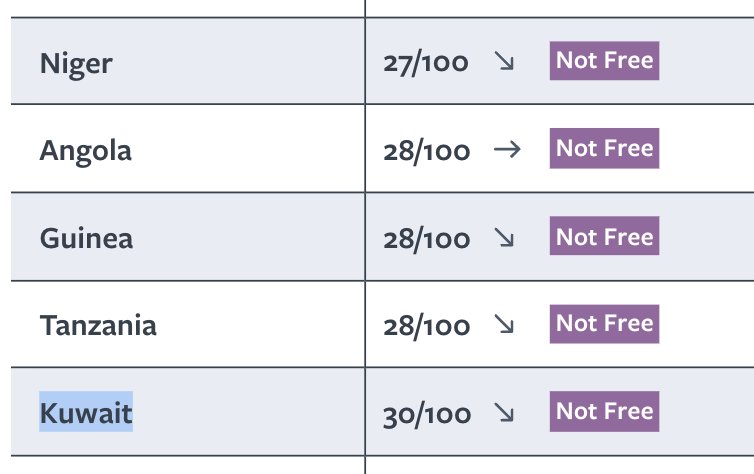This screenshot has width=754, height=474.
Task: Click the downward trend arrow for Kuwait
Action: (504, 413)
